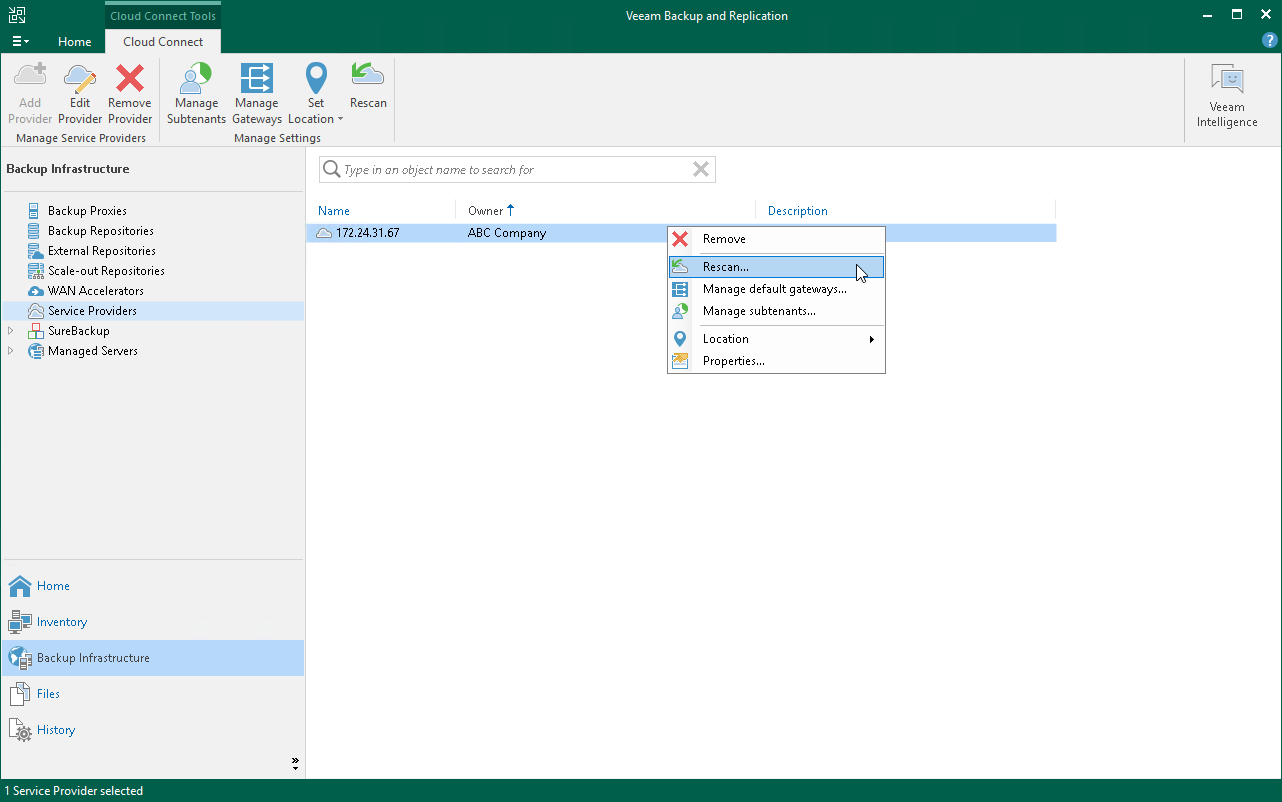Click the magnifier search icon
Viewport: 1282px width, 802px height.
[x=331, y=170]
